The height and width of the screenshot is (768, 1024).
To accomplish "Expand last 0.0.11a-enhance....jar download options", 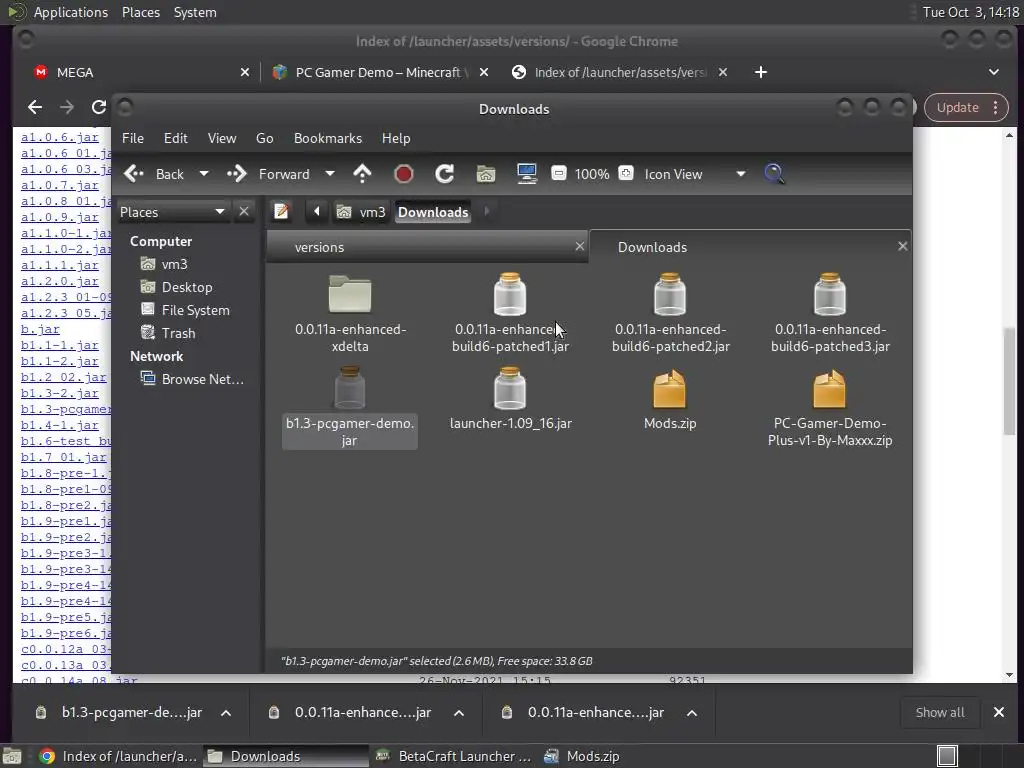I will 692,712.
